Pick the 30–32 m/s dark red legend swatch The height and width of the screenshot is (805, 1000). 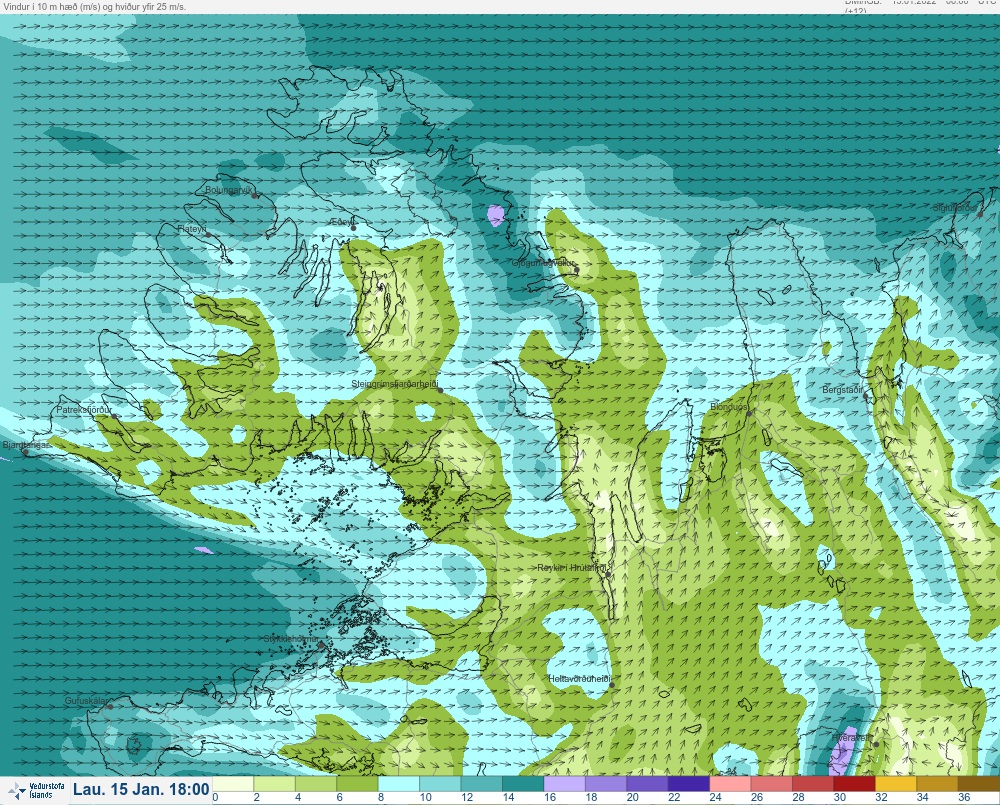[855, 783]
